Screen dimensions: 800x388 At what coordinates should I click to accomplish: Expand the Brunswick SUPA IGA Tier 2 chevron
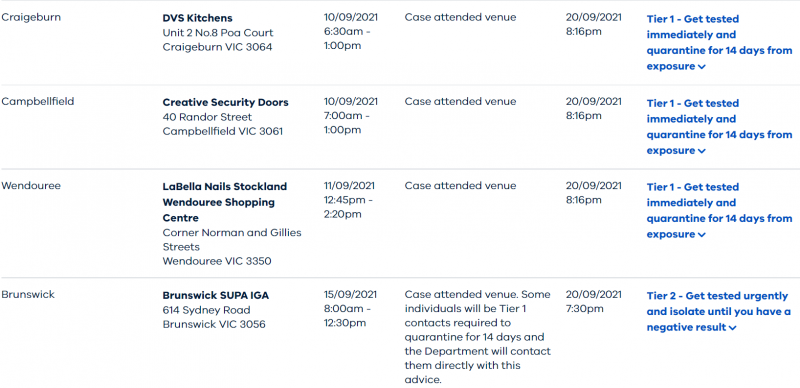pos(733,328)
